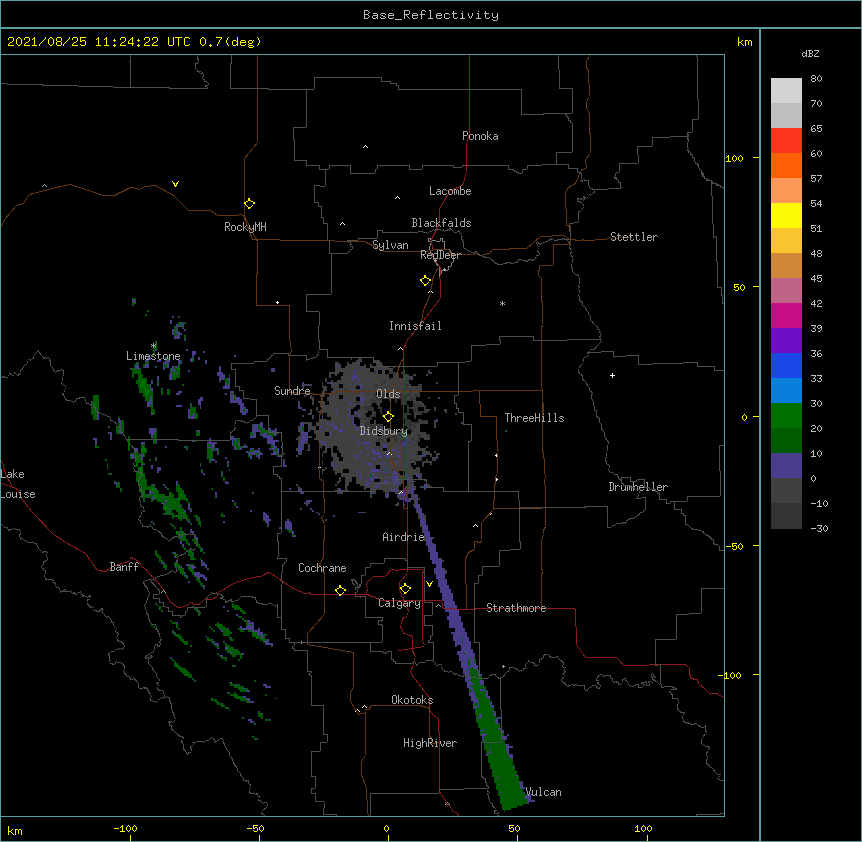
Task: Click the Limestone label
Action: (x=153, y=356)
